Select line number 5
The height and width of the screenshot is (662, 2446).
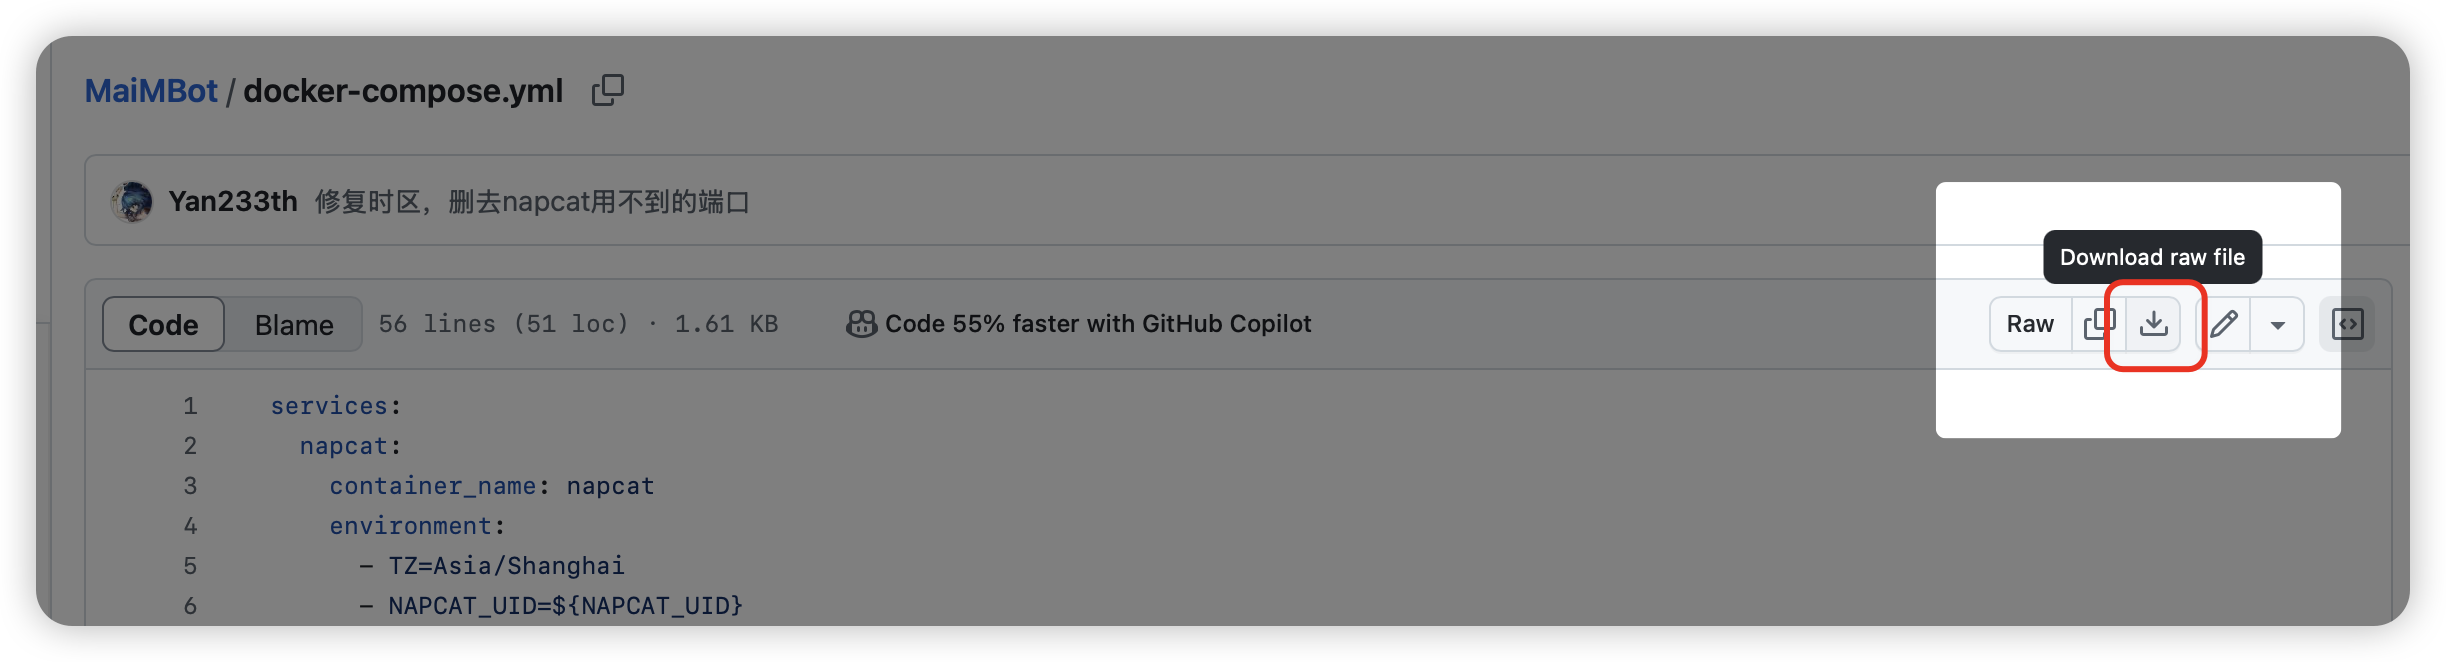click(x=190, y=566)
